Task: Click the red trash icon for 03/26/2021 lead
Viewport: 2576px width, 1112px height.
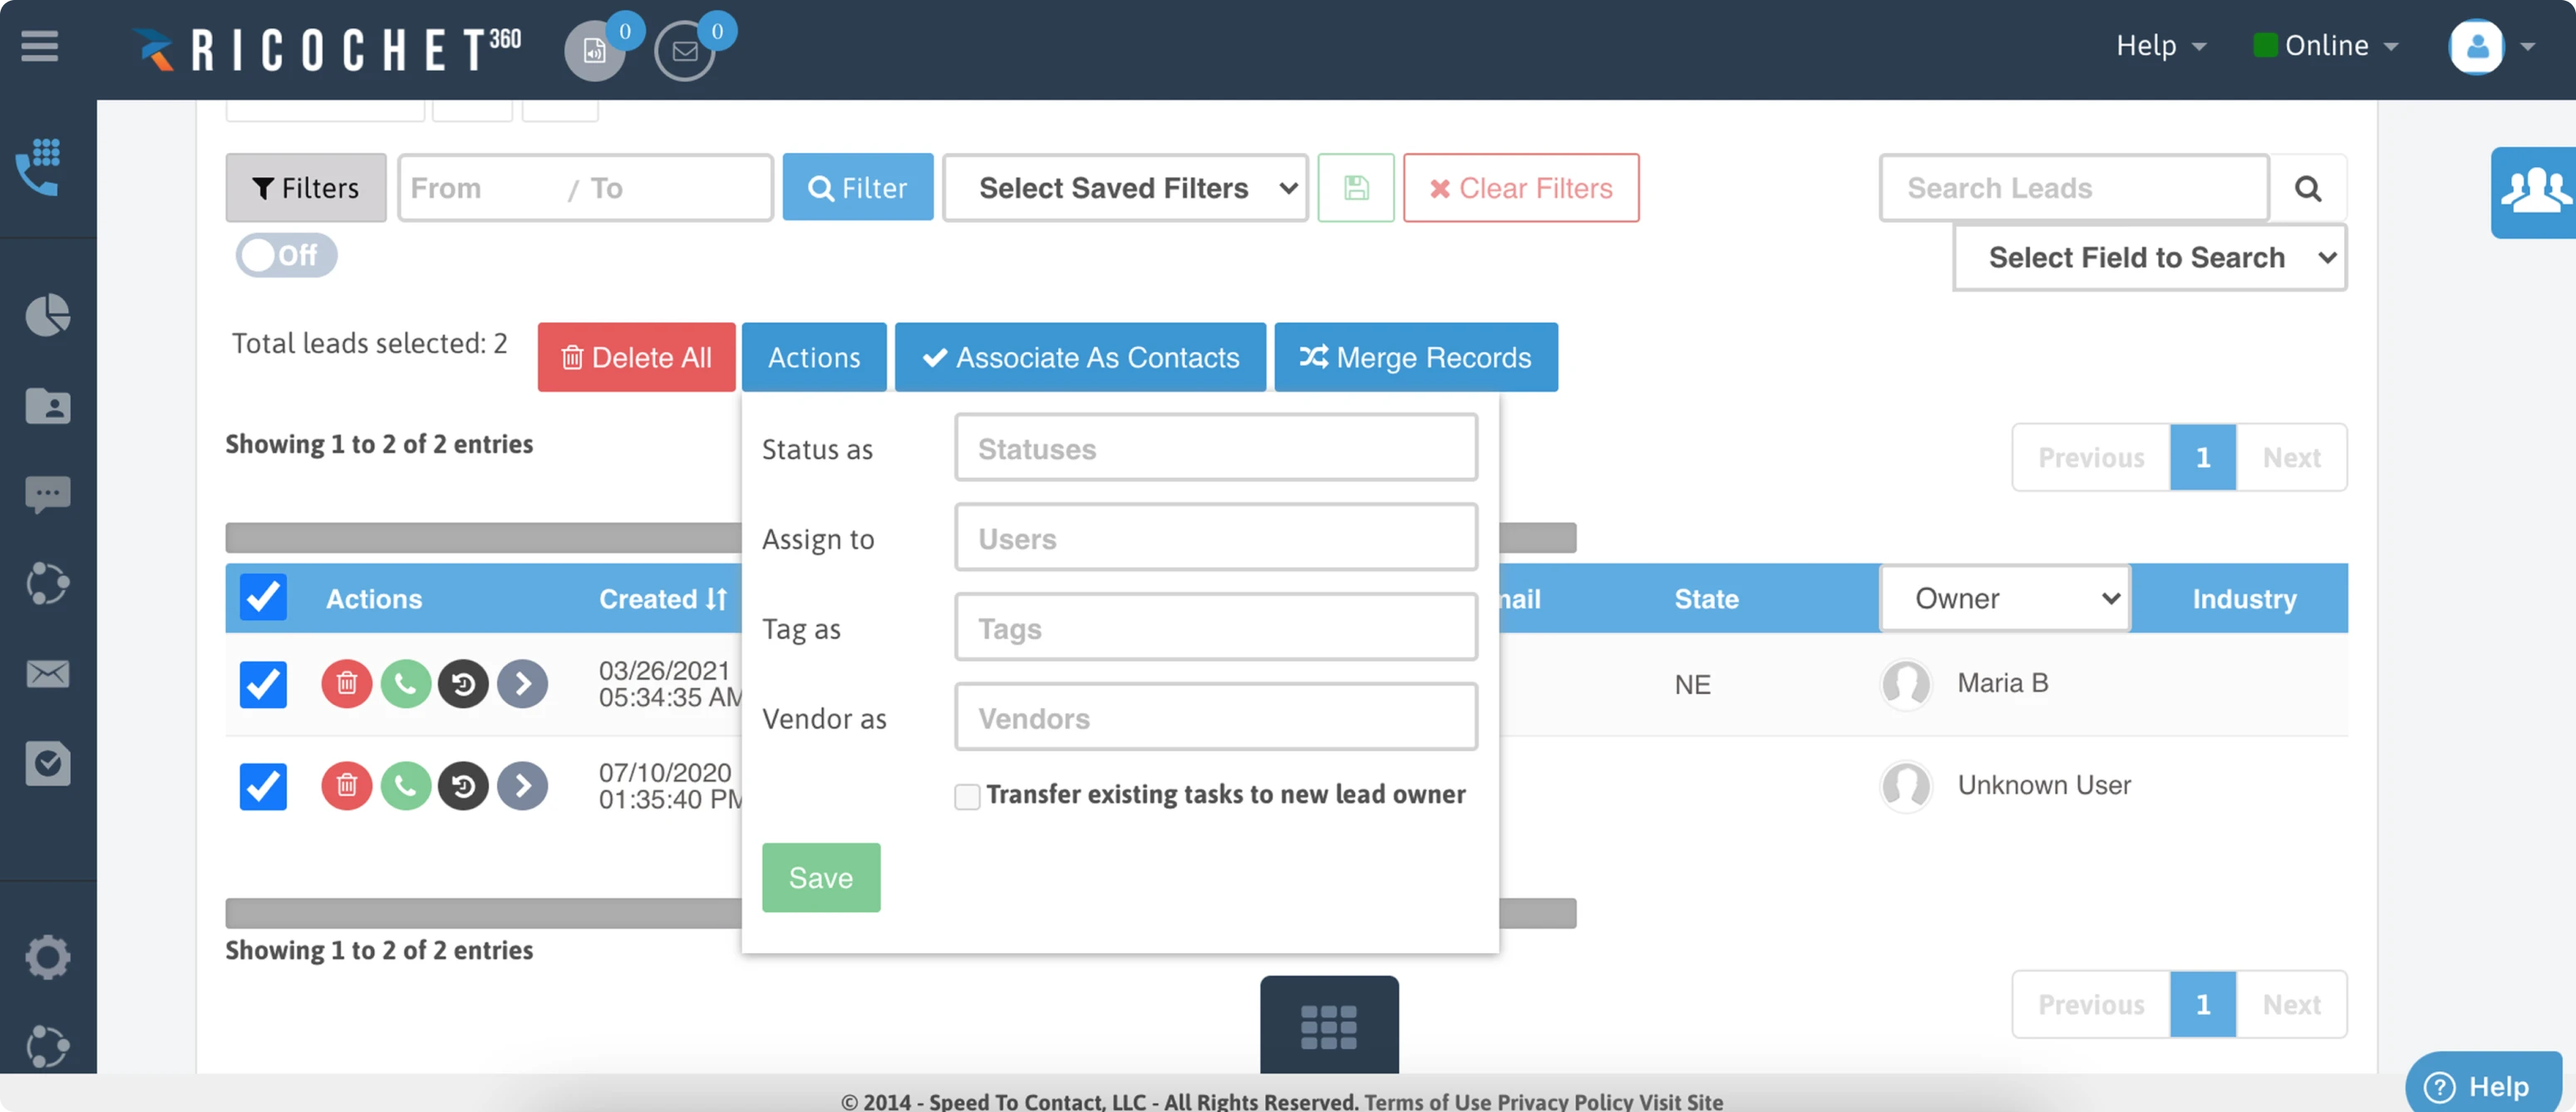Action: tap(346, 684)
